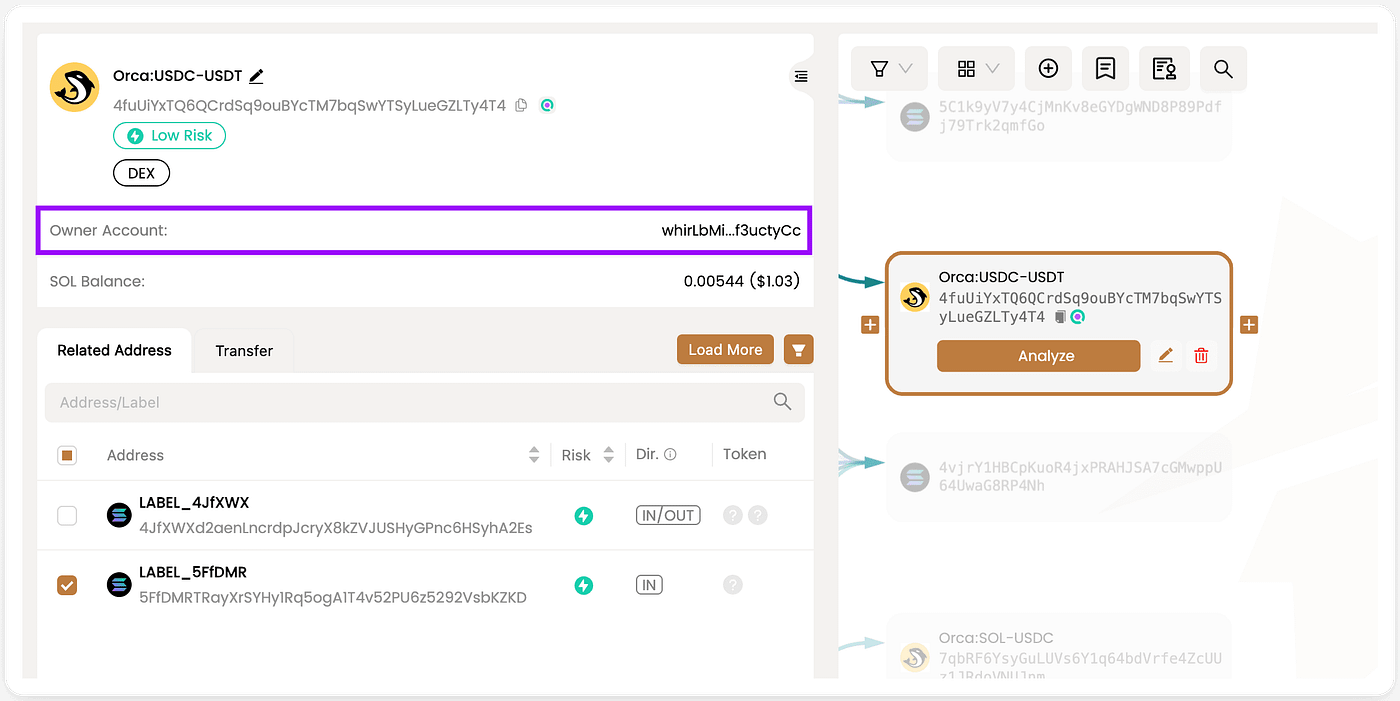The width and height of the screenshot is (1400, 701).
Task: Click the Orca logo on the selected node
Action: [914, 297]
